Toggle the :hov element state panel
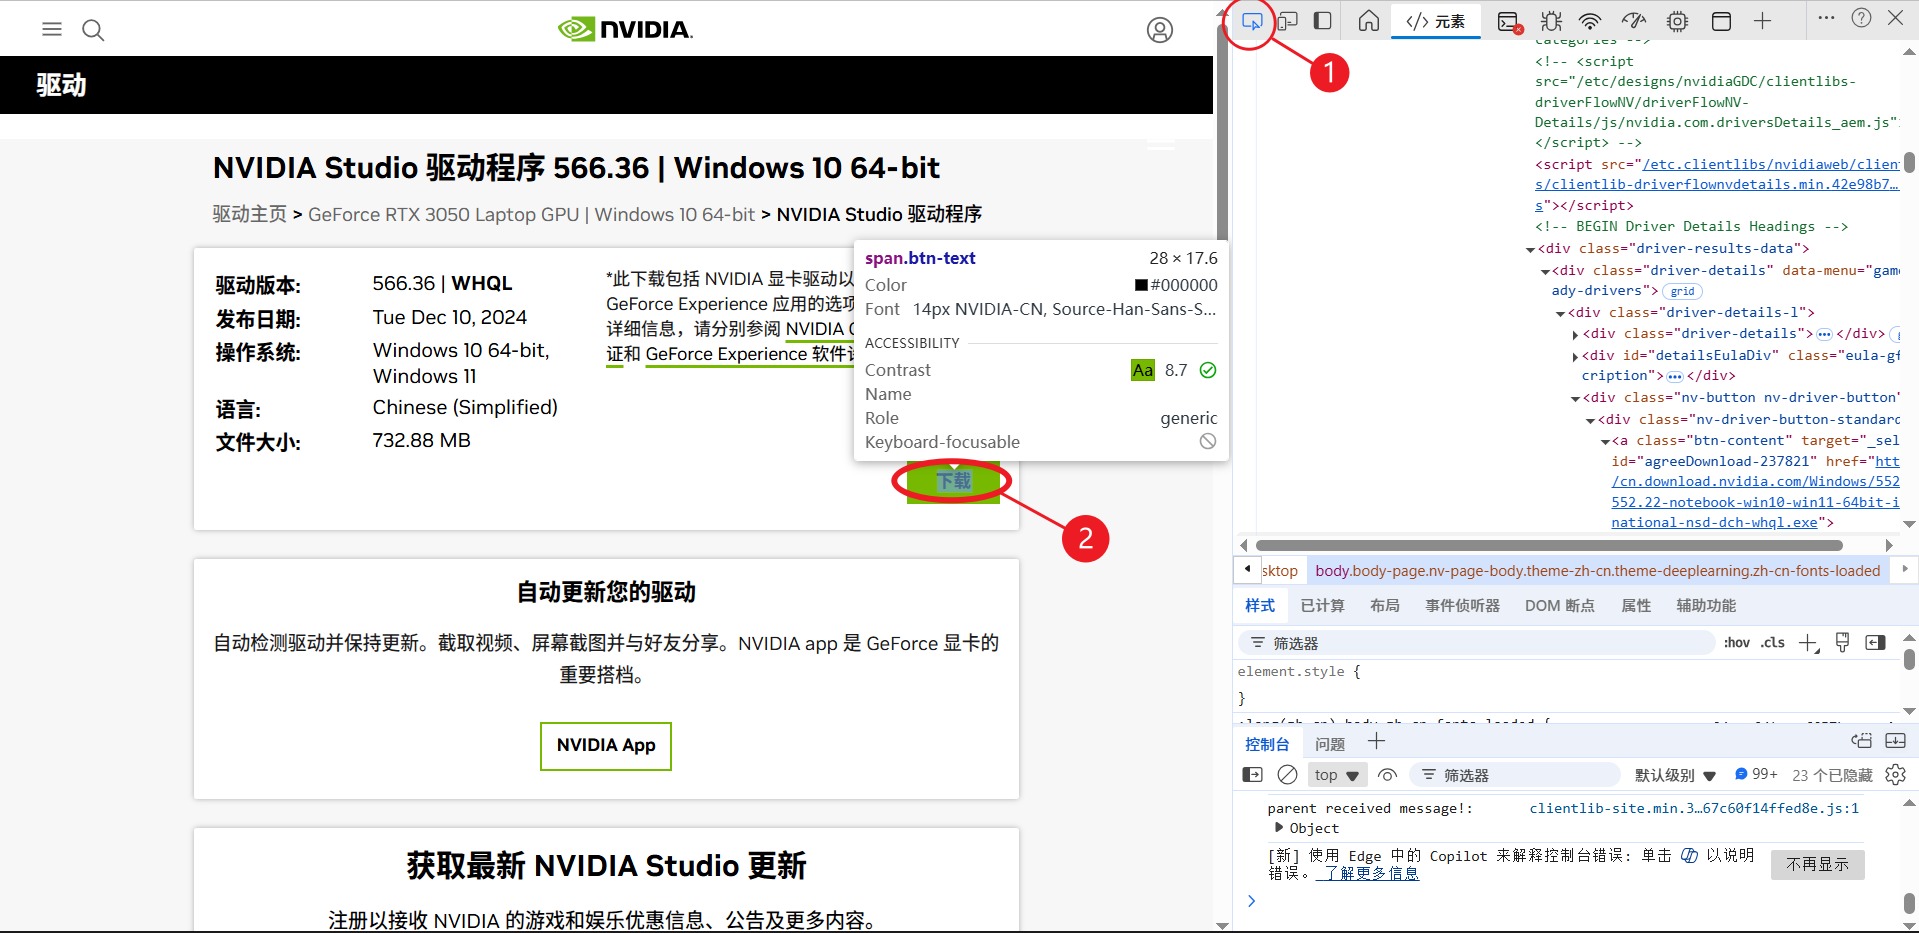1919x933 pixels. pyautogui.click(x=1737, y=643)
